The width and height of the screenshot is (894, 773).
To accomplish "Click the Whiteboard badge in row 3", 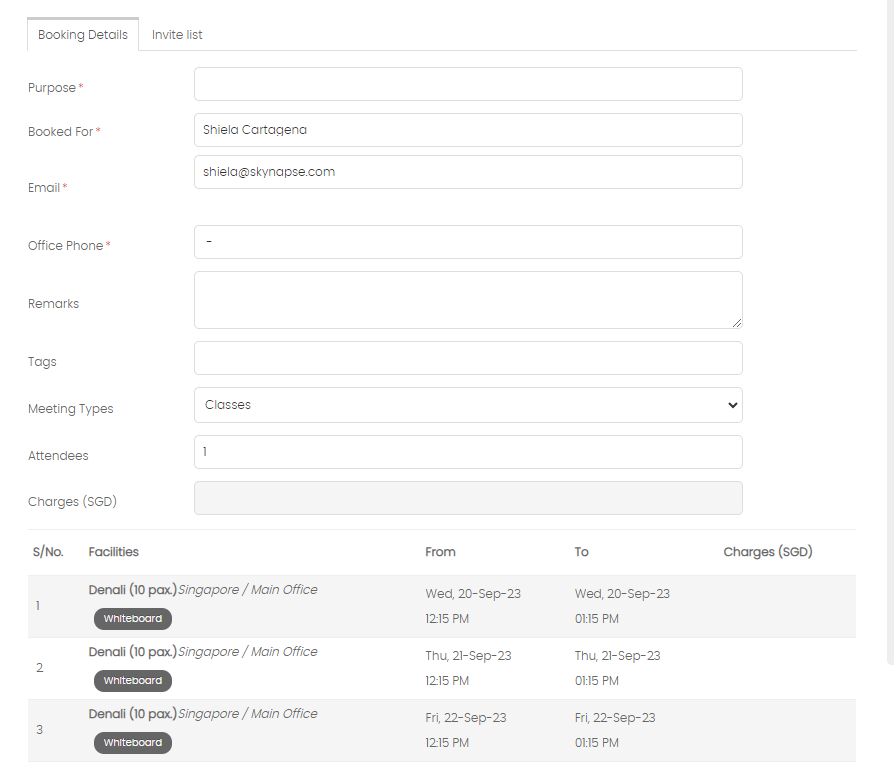I will pyautogui.click(x=133, y=743).
